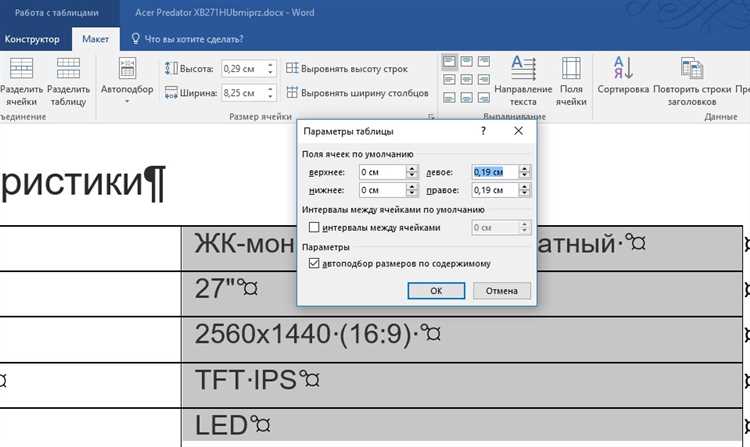
Task: Click the dialog help question mark
Action: [483, 131]
